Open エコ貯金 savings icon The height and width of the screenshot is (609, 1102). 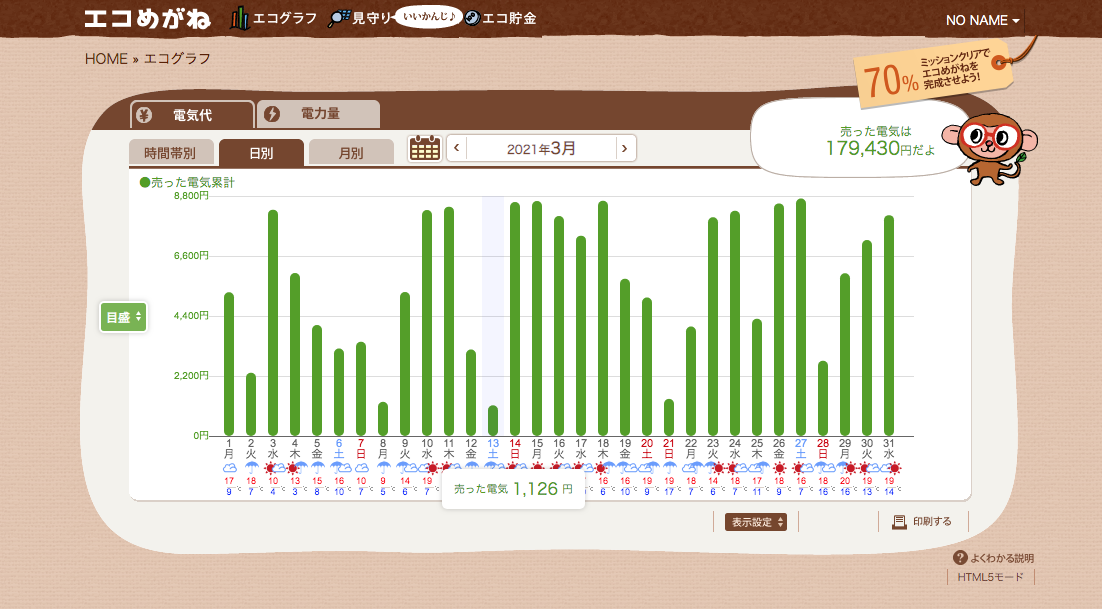tap(472, 18)
